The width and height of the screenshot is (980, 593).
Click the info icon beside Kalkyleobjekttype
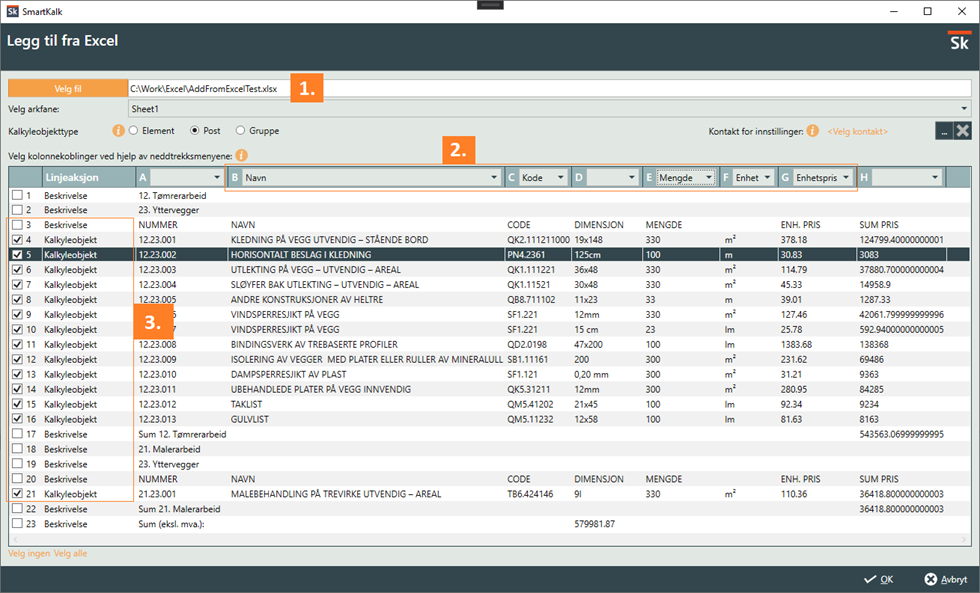118,131
